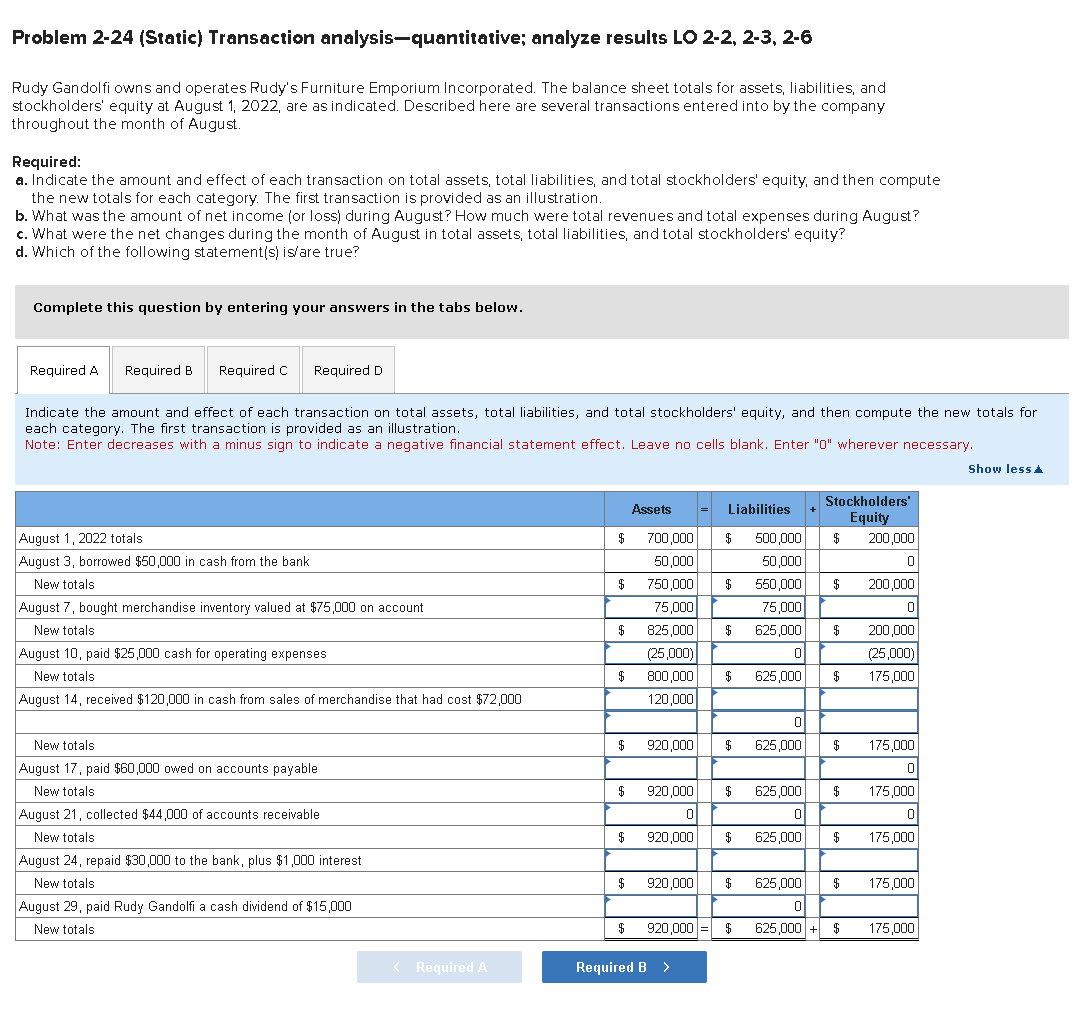
Task: Select the currently active Required A tab
Action: pos(63,369)
